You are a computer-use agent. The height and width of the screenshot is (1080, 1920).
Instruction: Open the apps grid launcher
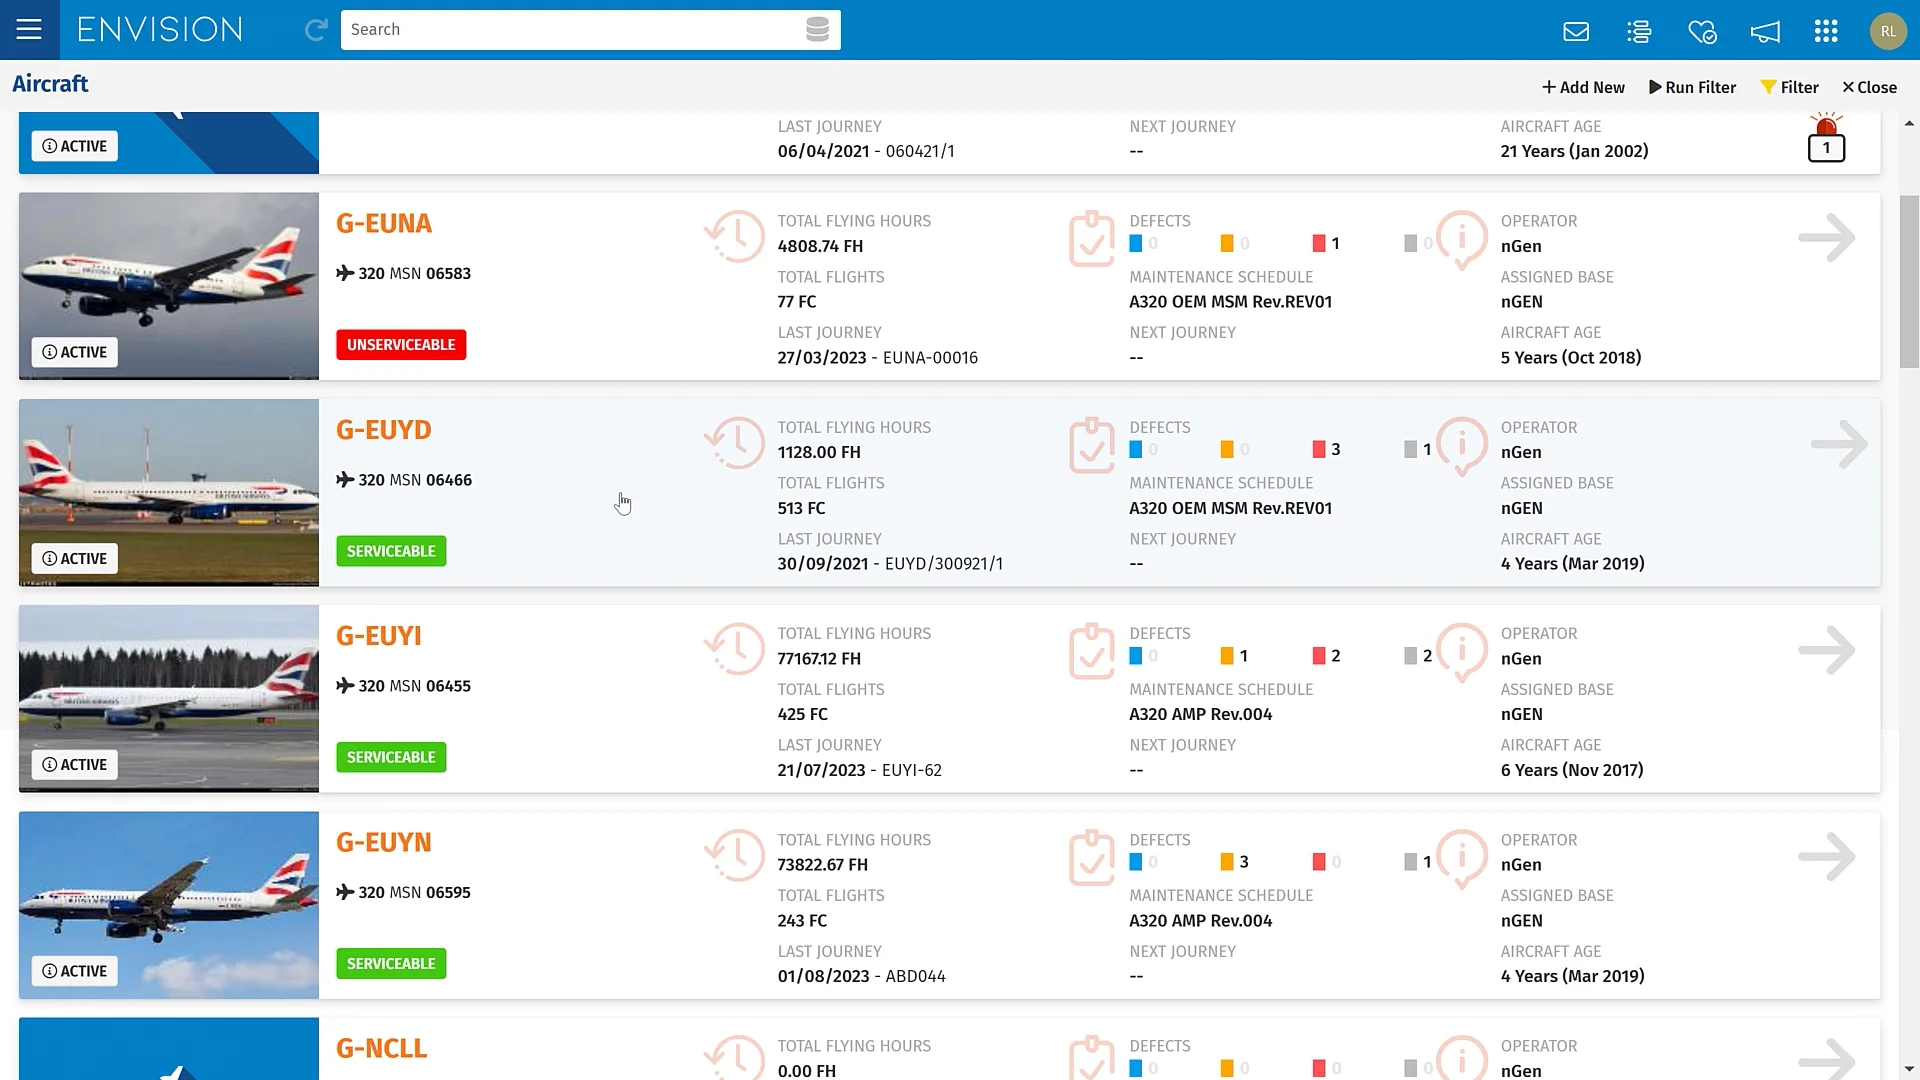coord(1826,31)
